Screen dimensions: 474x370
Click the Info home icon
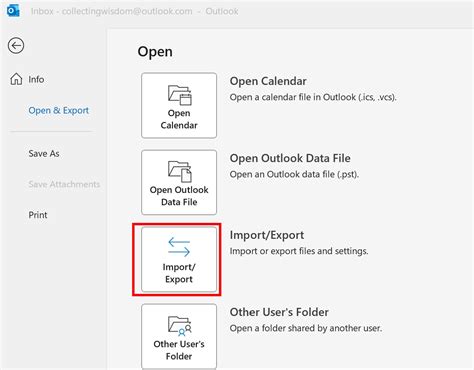coord(16,79)
